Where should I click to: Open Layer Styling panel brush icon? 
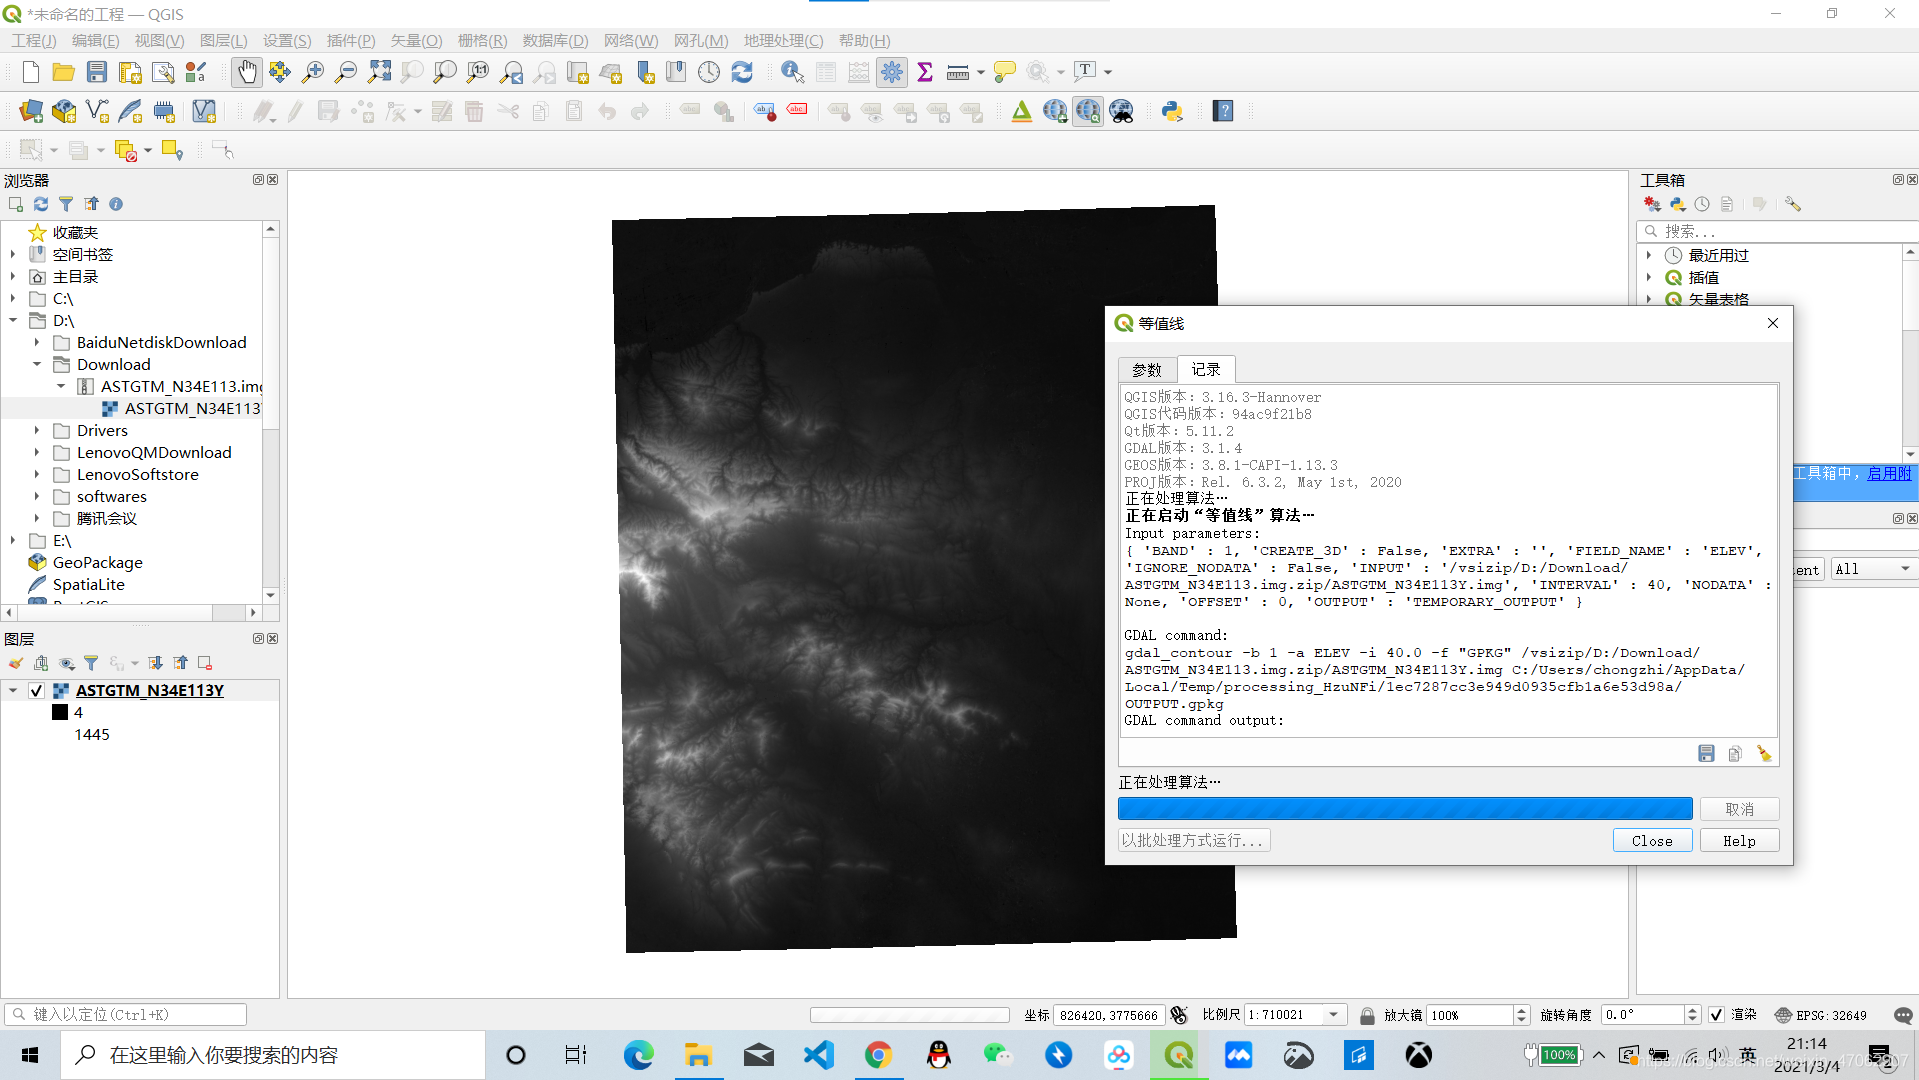coord(16,663)
